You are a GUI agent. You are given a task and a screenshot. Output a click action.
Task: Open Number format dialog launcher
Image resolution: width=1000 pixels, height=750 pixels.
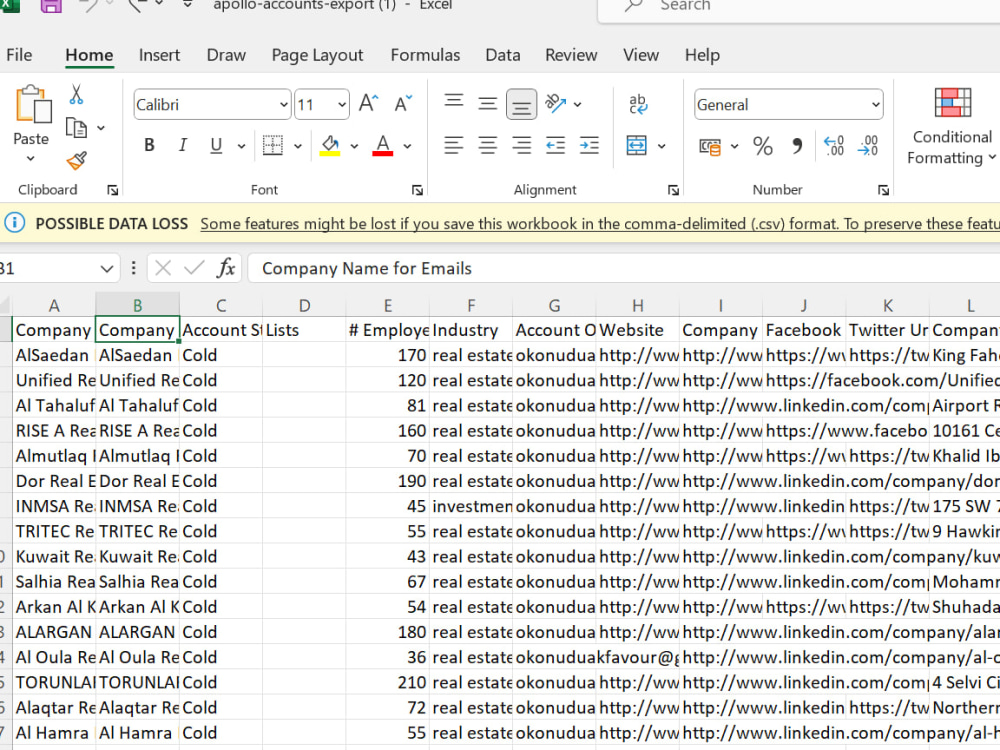point(883,190)
